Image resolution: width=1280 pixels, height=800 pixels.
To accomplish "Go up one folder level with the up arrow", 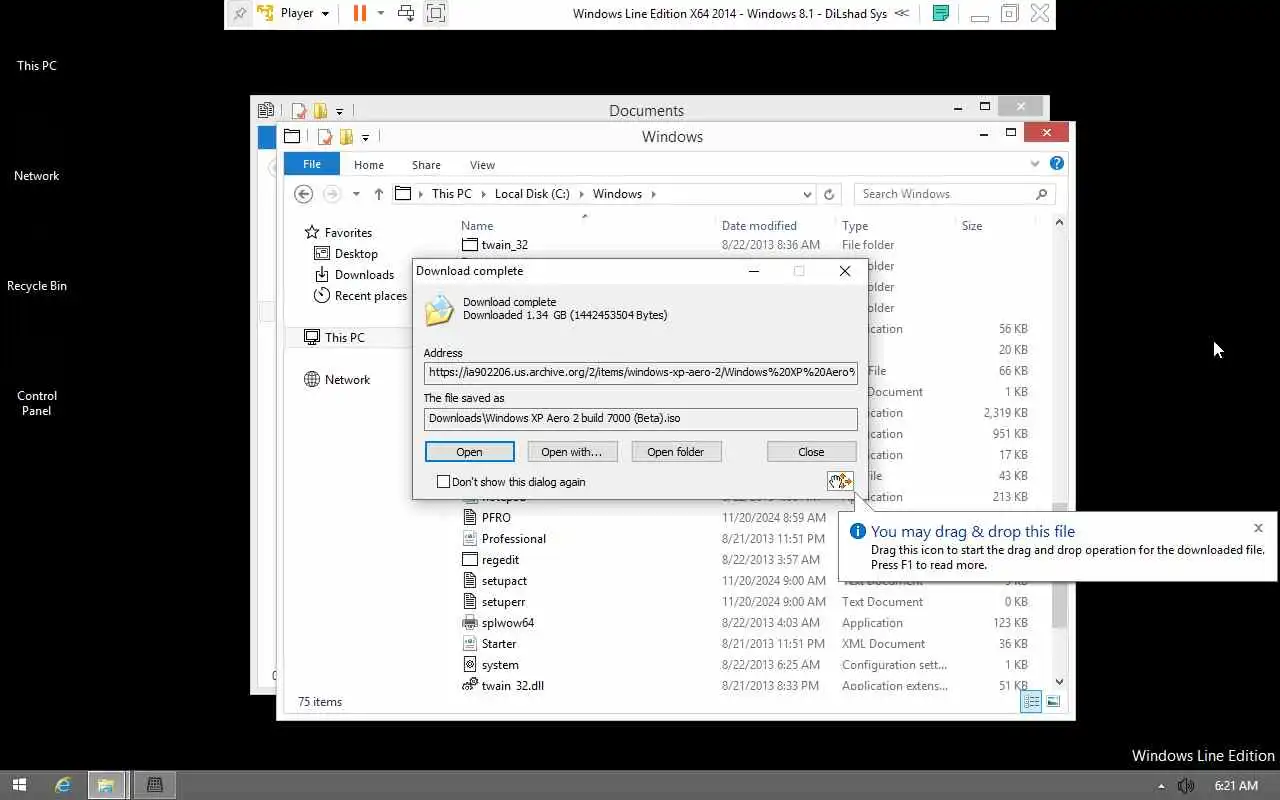I will click(378, 194).
